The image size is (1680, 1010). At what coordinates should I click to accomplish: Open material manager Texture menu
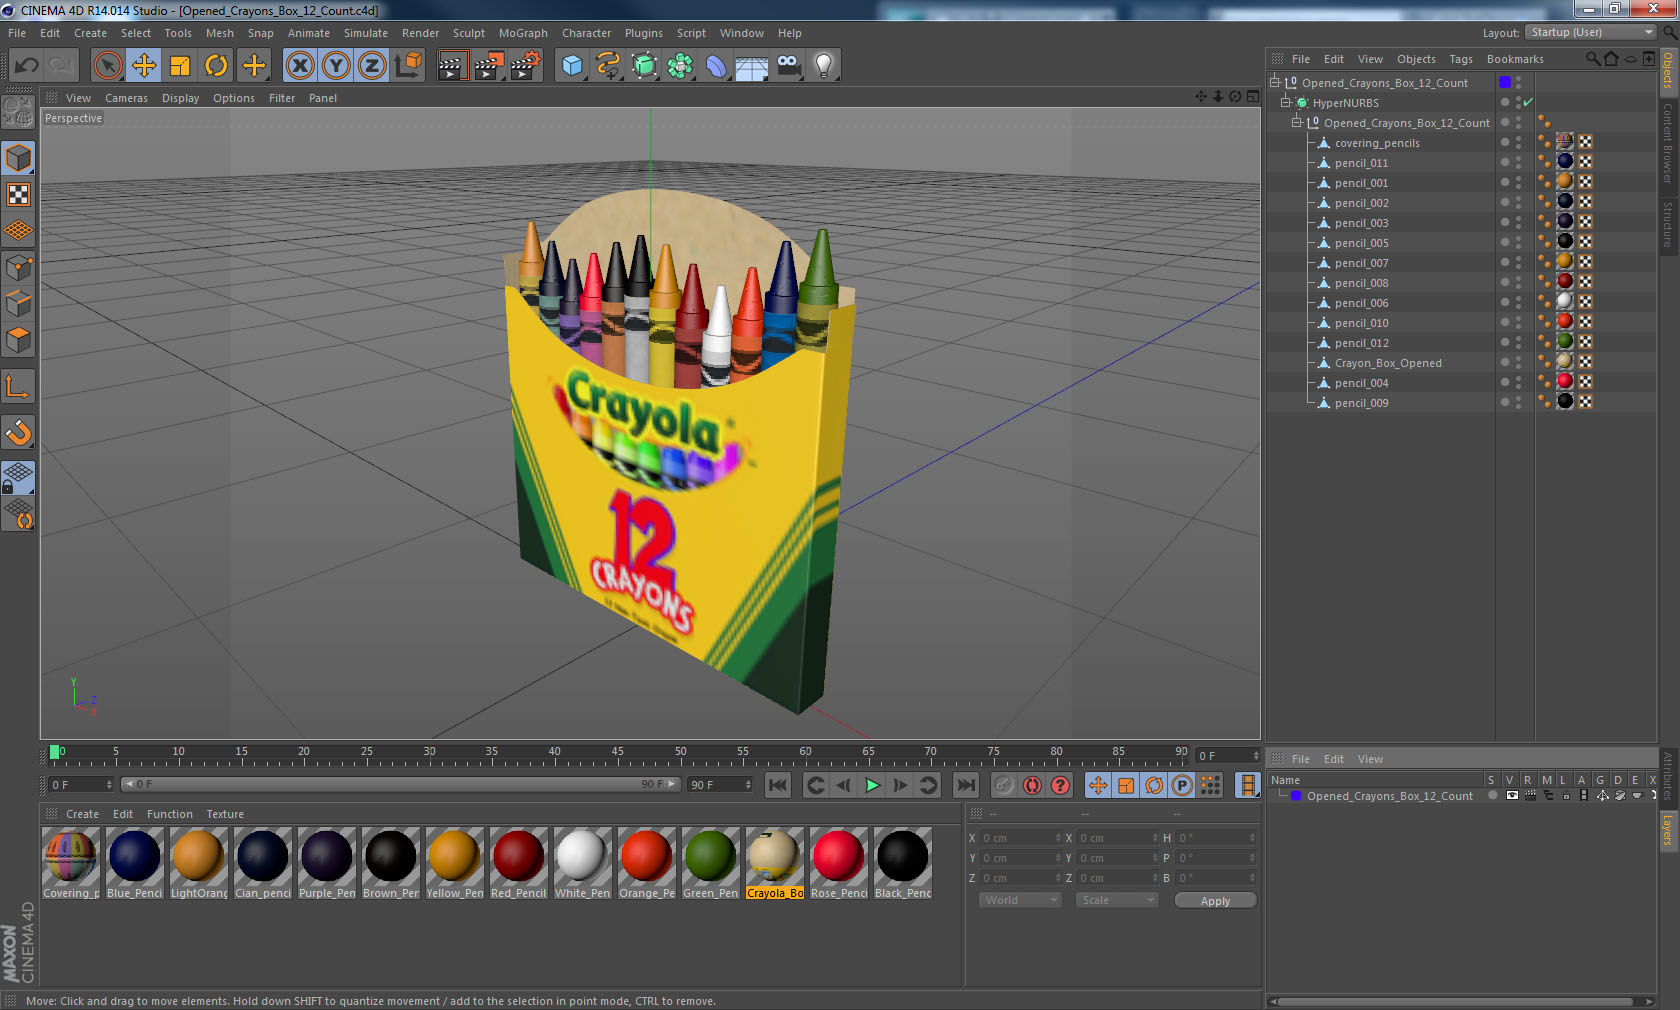pyautogui.click(x=225, y=814)
